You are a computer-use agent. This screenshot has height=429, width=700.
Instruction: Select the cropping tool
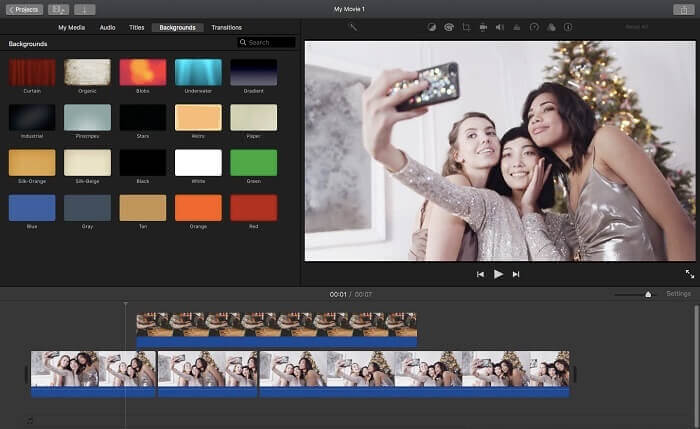click(x=465, y=27)
